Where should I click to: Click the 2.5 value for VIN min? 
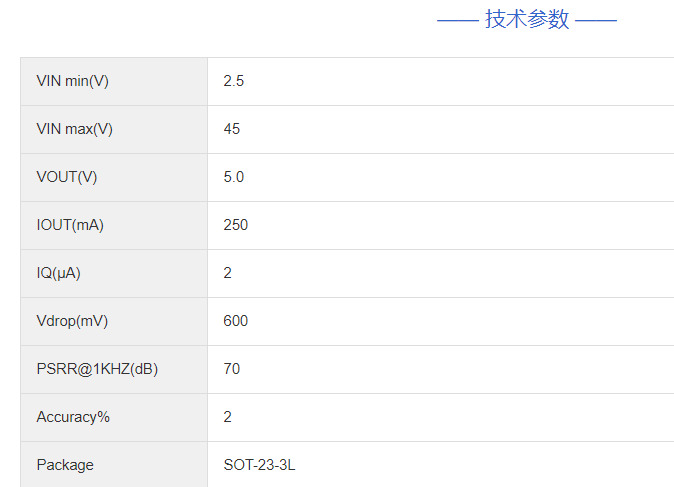point(234,81)
